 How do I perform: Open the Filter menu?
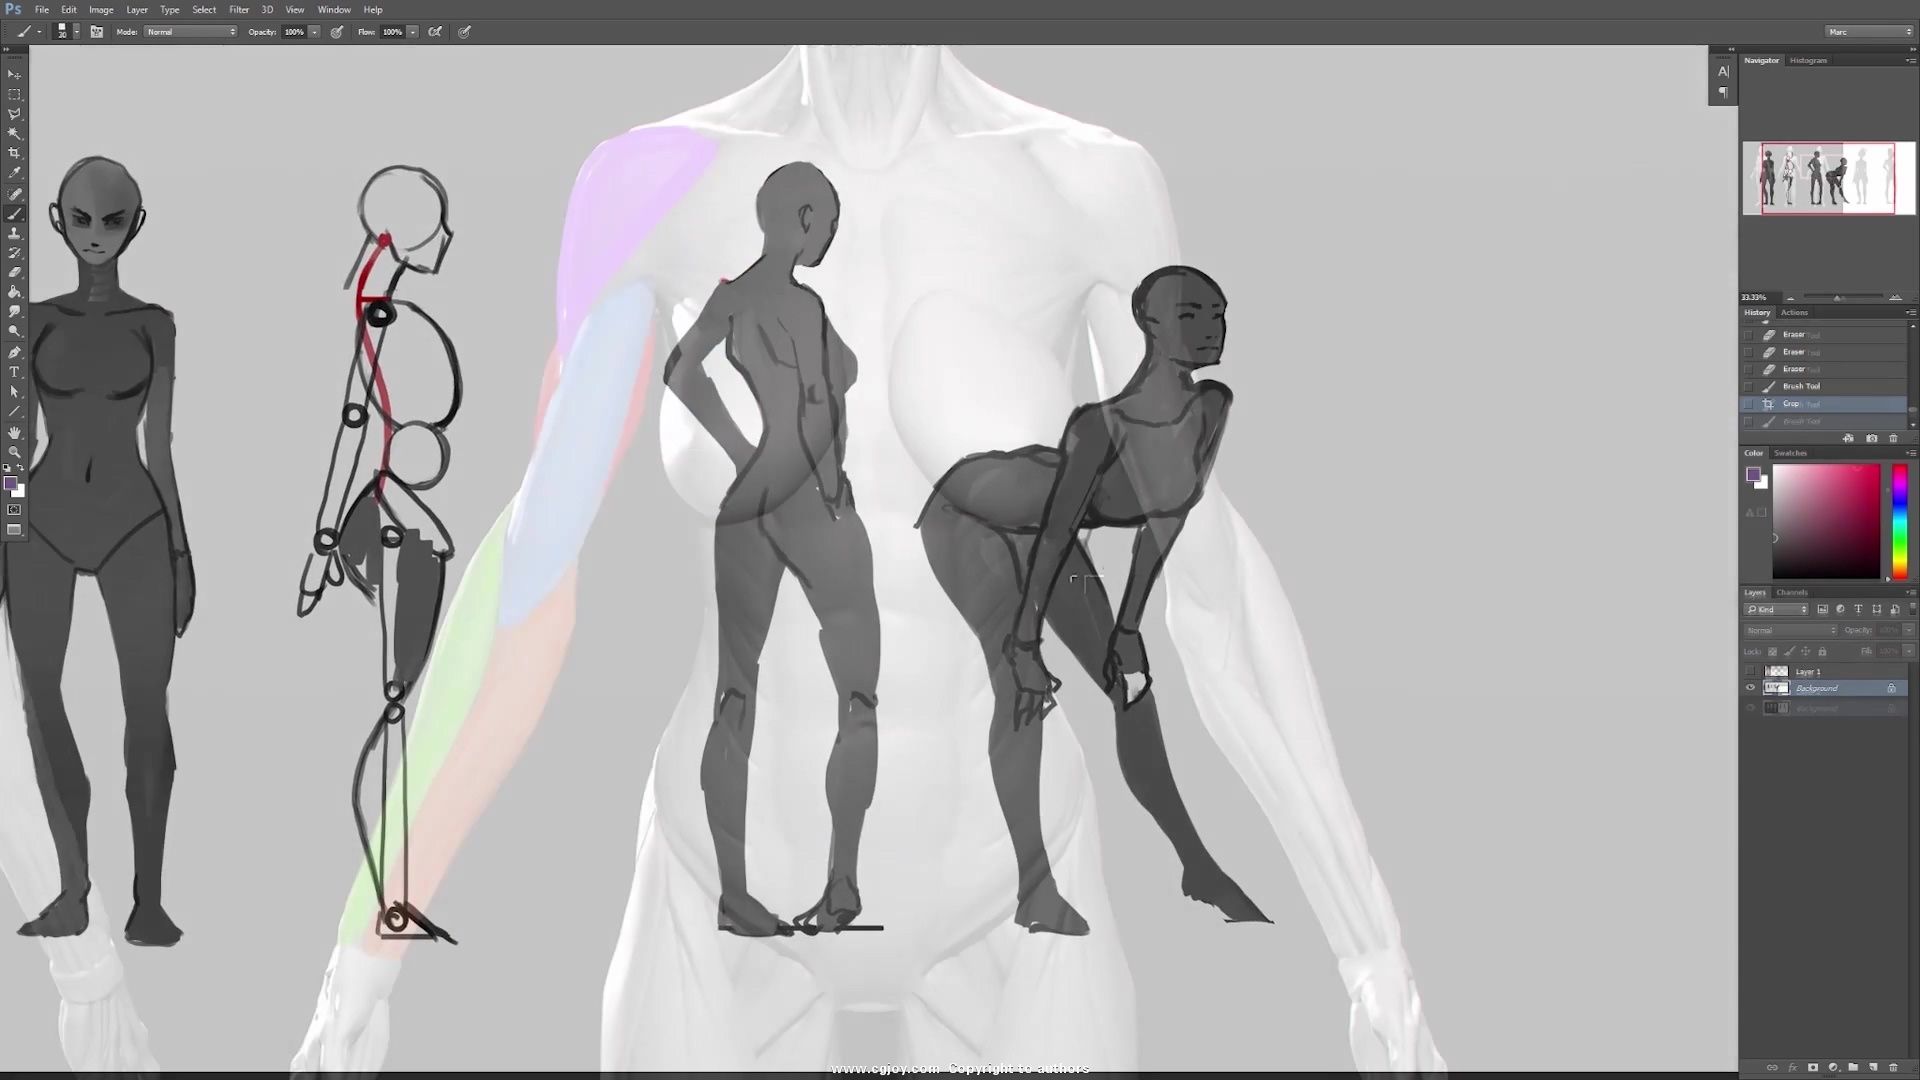[x=239, y=10]
